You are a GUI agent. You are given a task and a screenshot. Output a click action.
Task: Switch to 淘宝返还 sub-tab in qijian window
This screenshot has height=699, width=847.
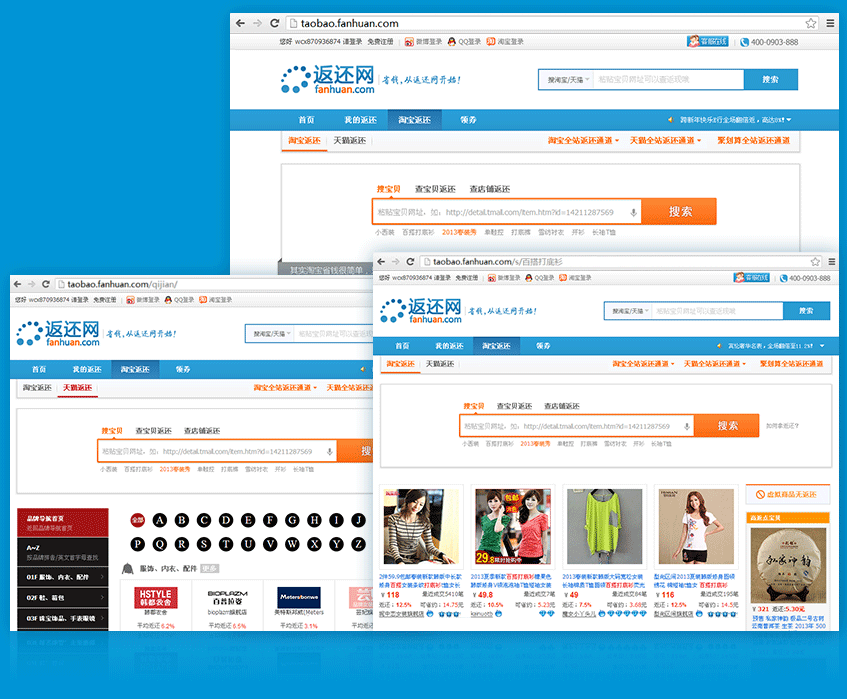37,387
